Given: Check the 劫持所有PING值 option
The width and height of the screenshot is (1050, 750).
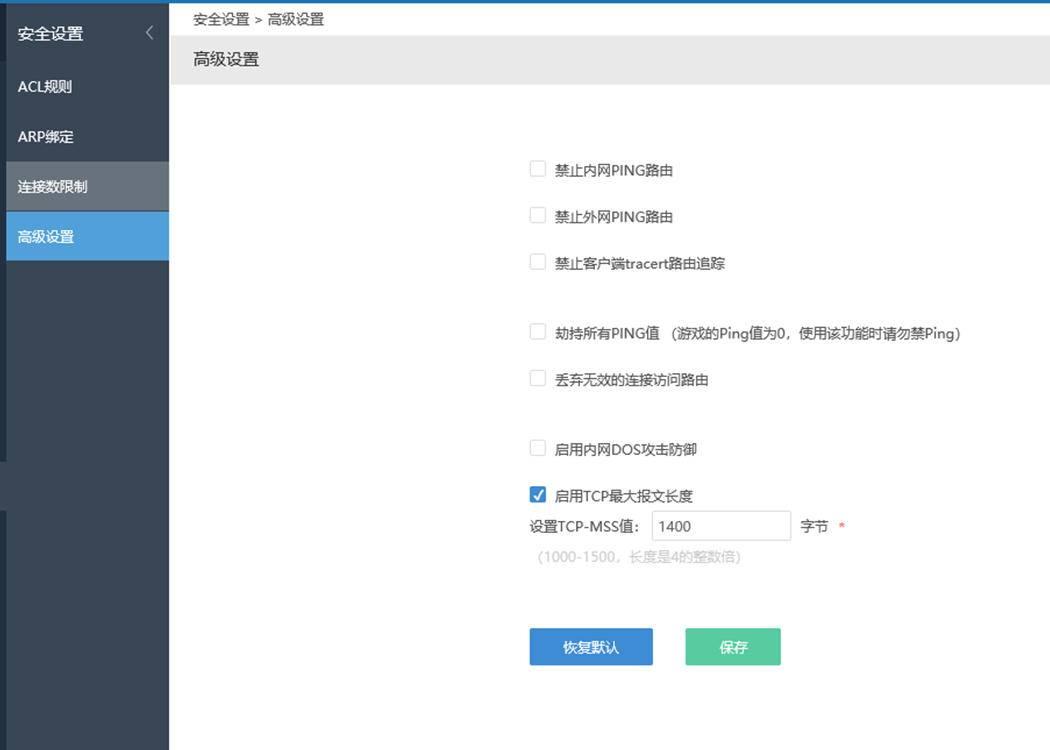Looking at the screenshot, I should click(x=536, y=330).
